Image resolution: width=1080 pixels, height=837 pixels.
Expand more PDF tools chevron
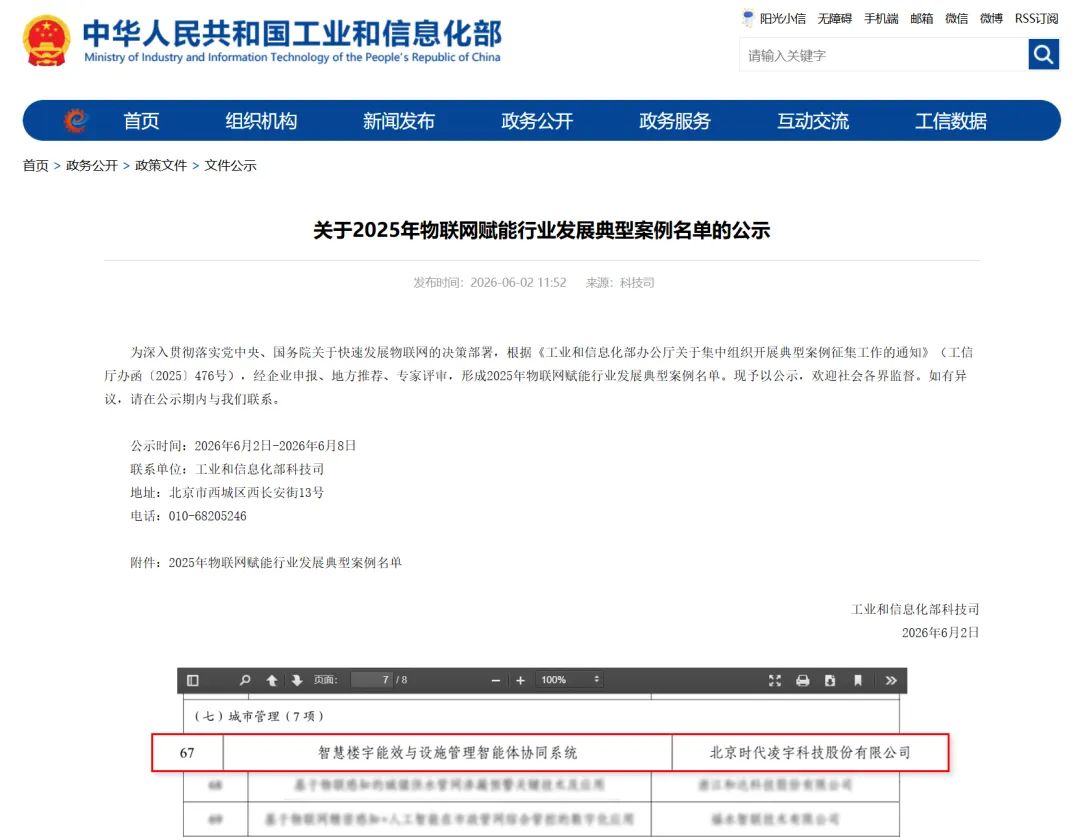891,681
